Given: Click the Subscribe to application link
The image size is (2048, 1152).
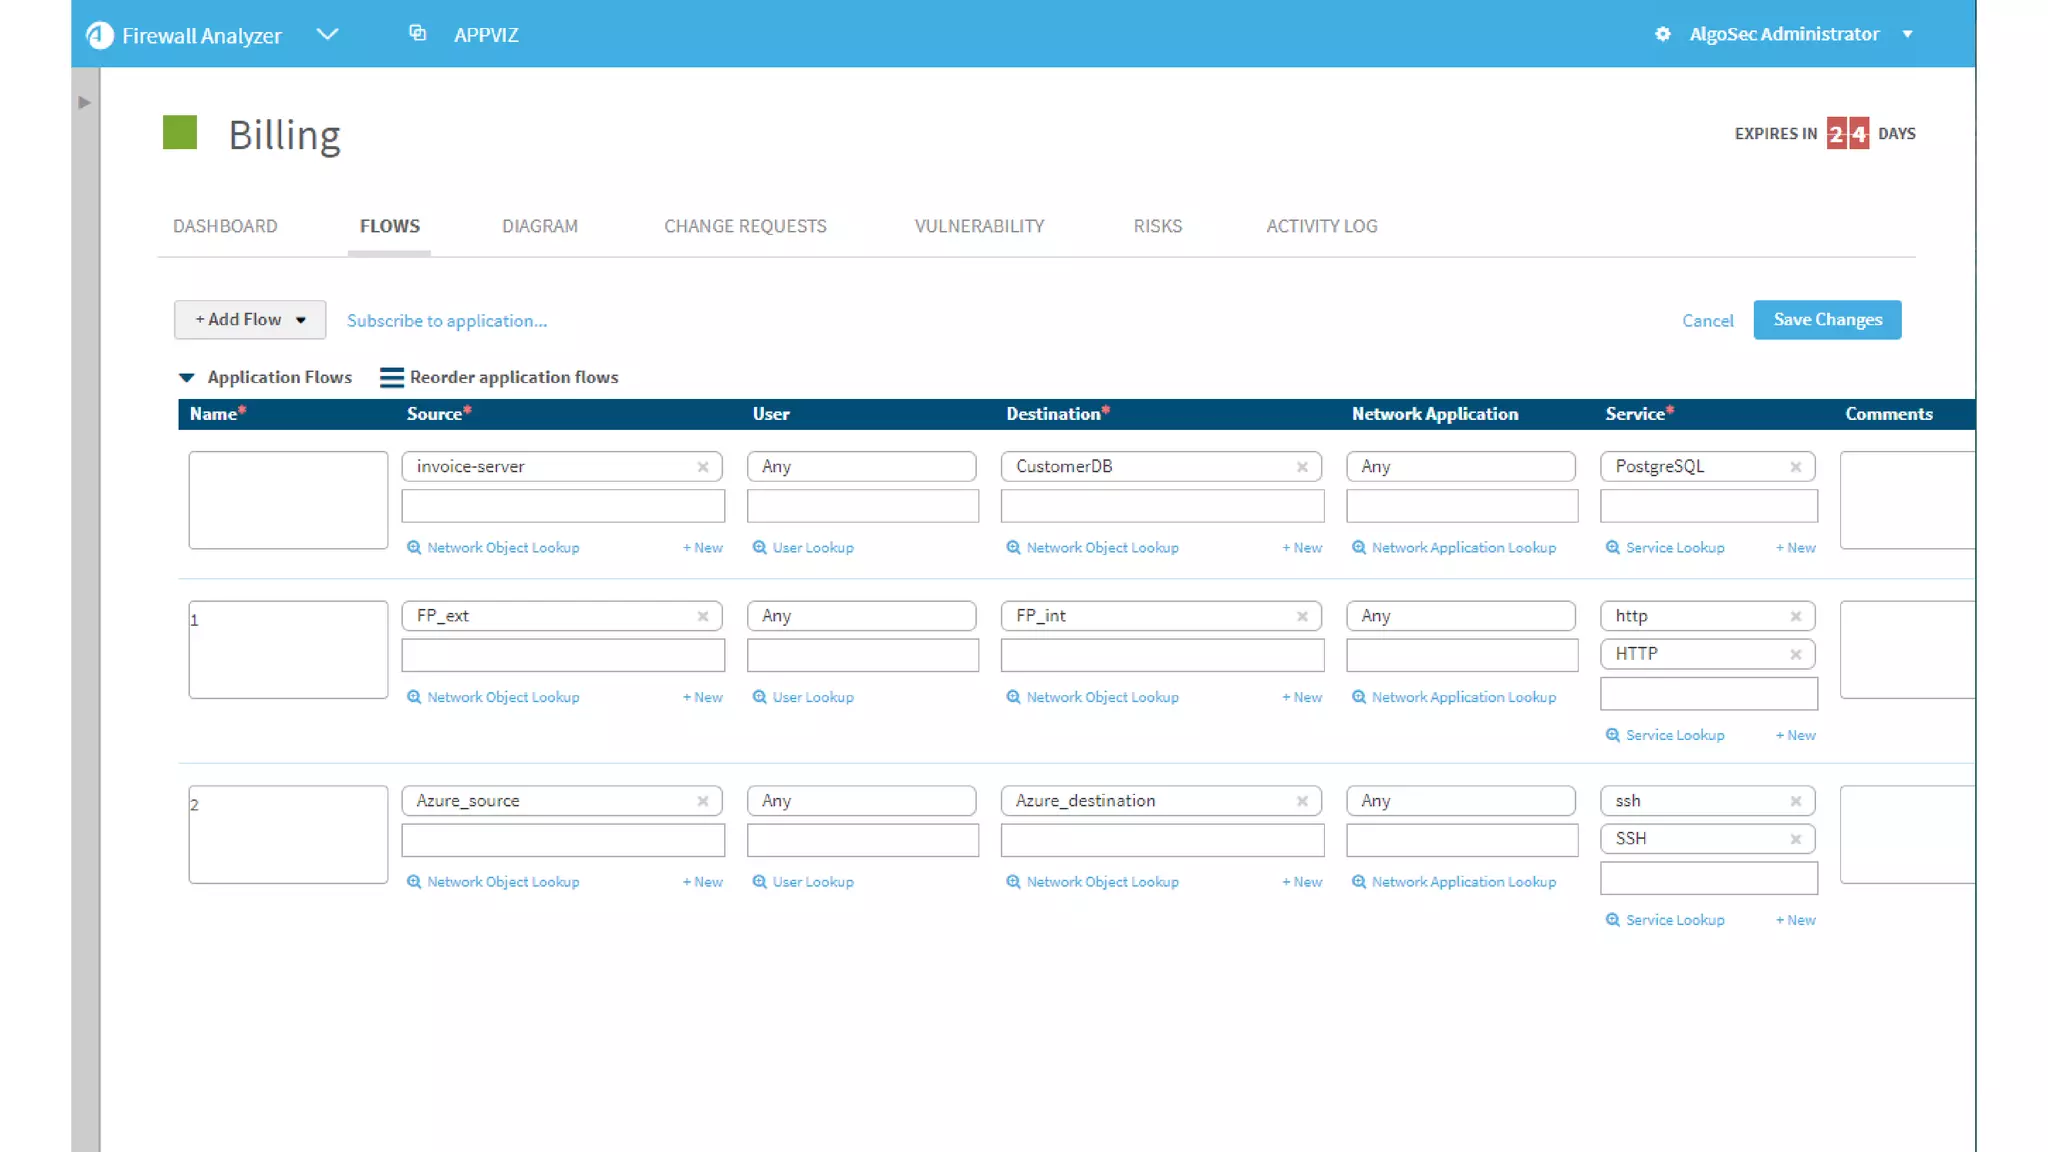Looking at the screenshot, I should coord(446,321).
